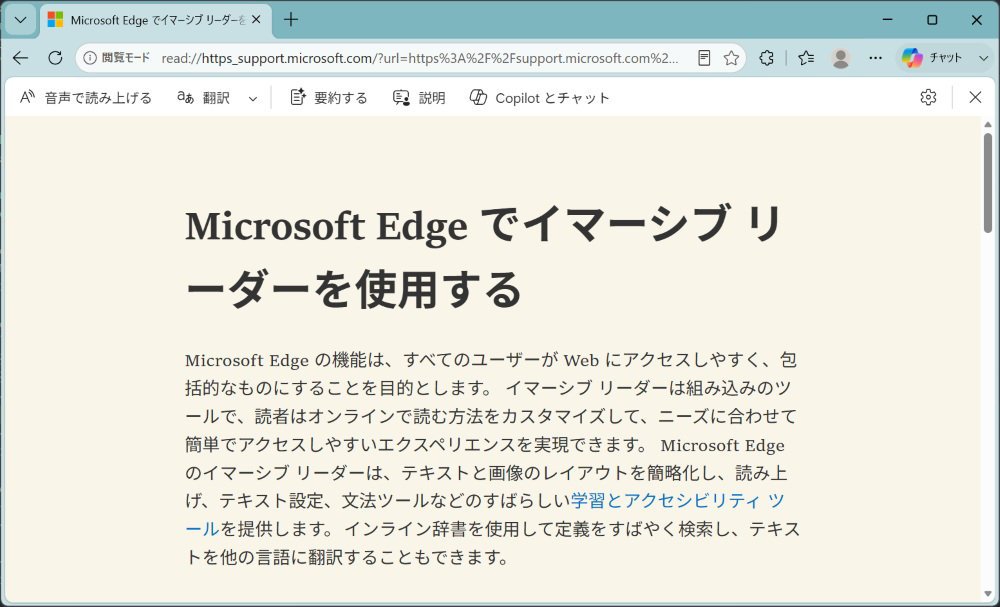Screen dimensions: 1000x607
Task: Expand the dropdown arrow next to チャット
Action: 983,58
